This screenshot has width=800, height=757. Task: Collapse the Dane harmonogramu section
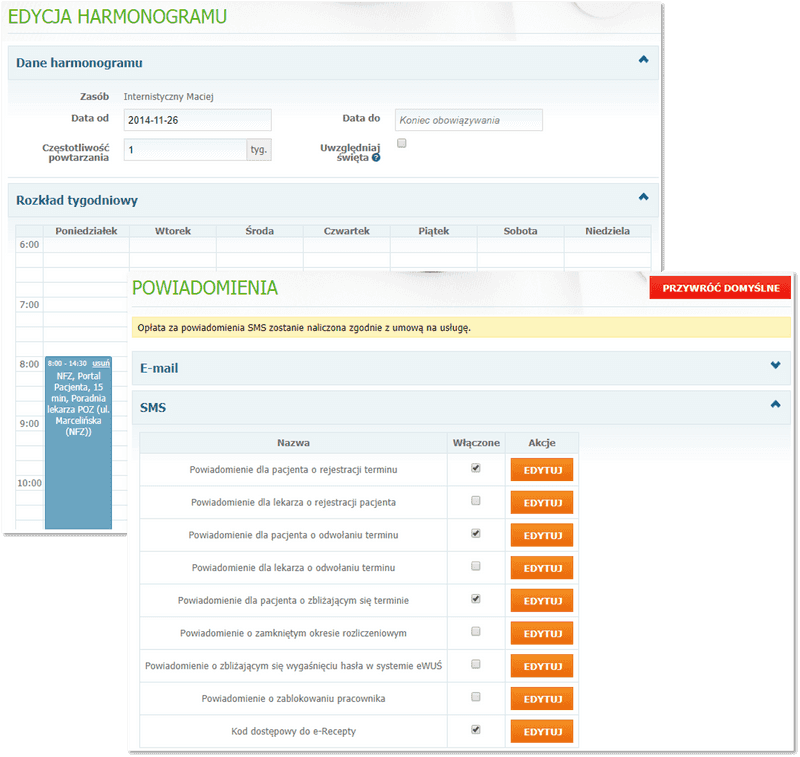643,60
